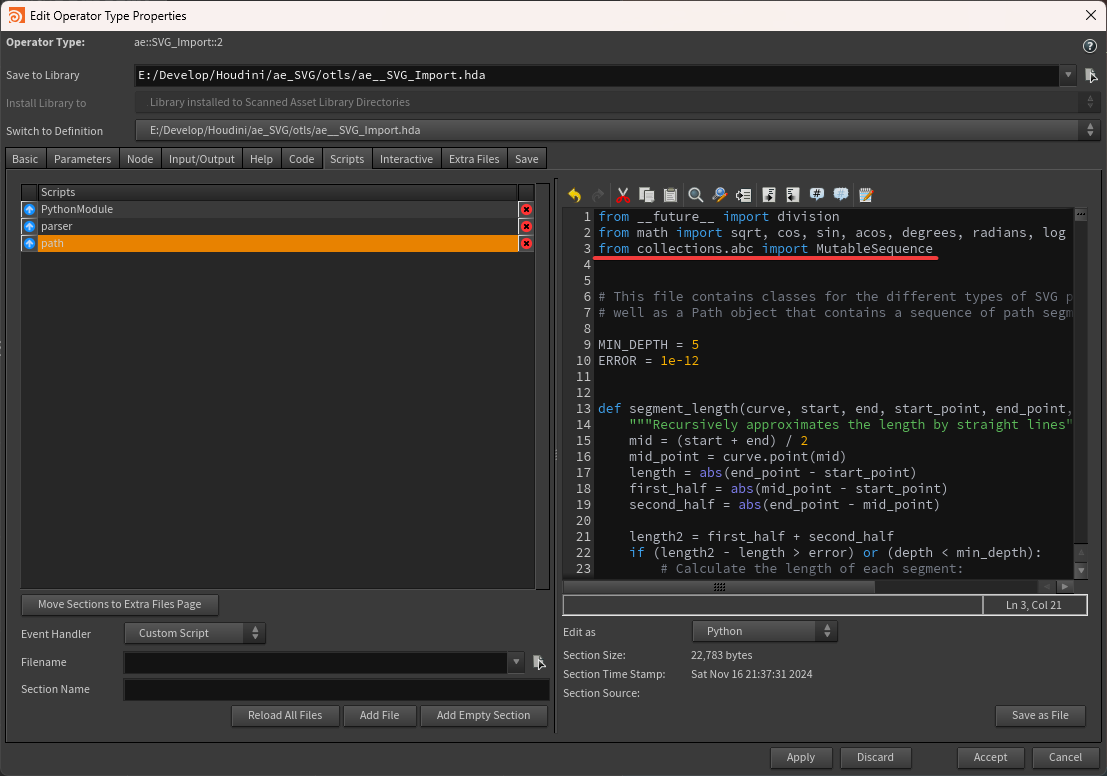Click the copy icon in editor toolbar
This screenshot has height=776, width=1107.
click(x=646, y=195)
